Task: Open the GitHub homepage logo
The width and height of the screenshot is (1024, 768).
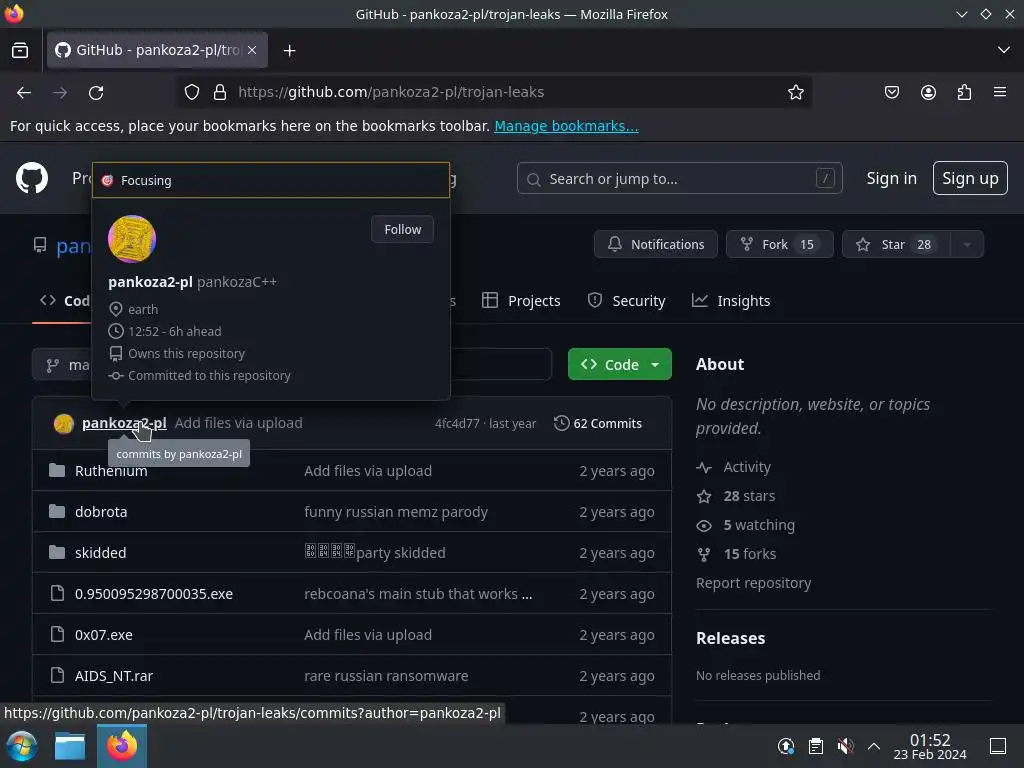Action: coord(31,178)
